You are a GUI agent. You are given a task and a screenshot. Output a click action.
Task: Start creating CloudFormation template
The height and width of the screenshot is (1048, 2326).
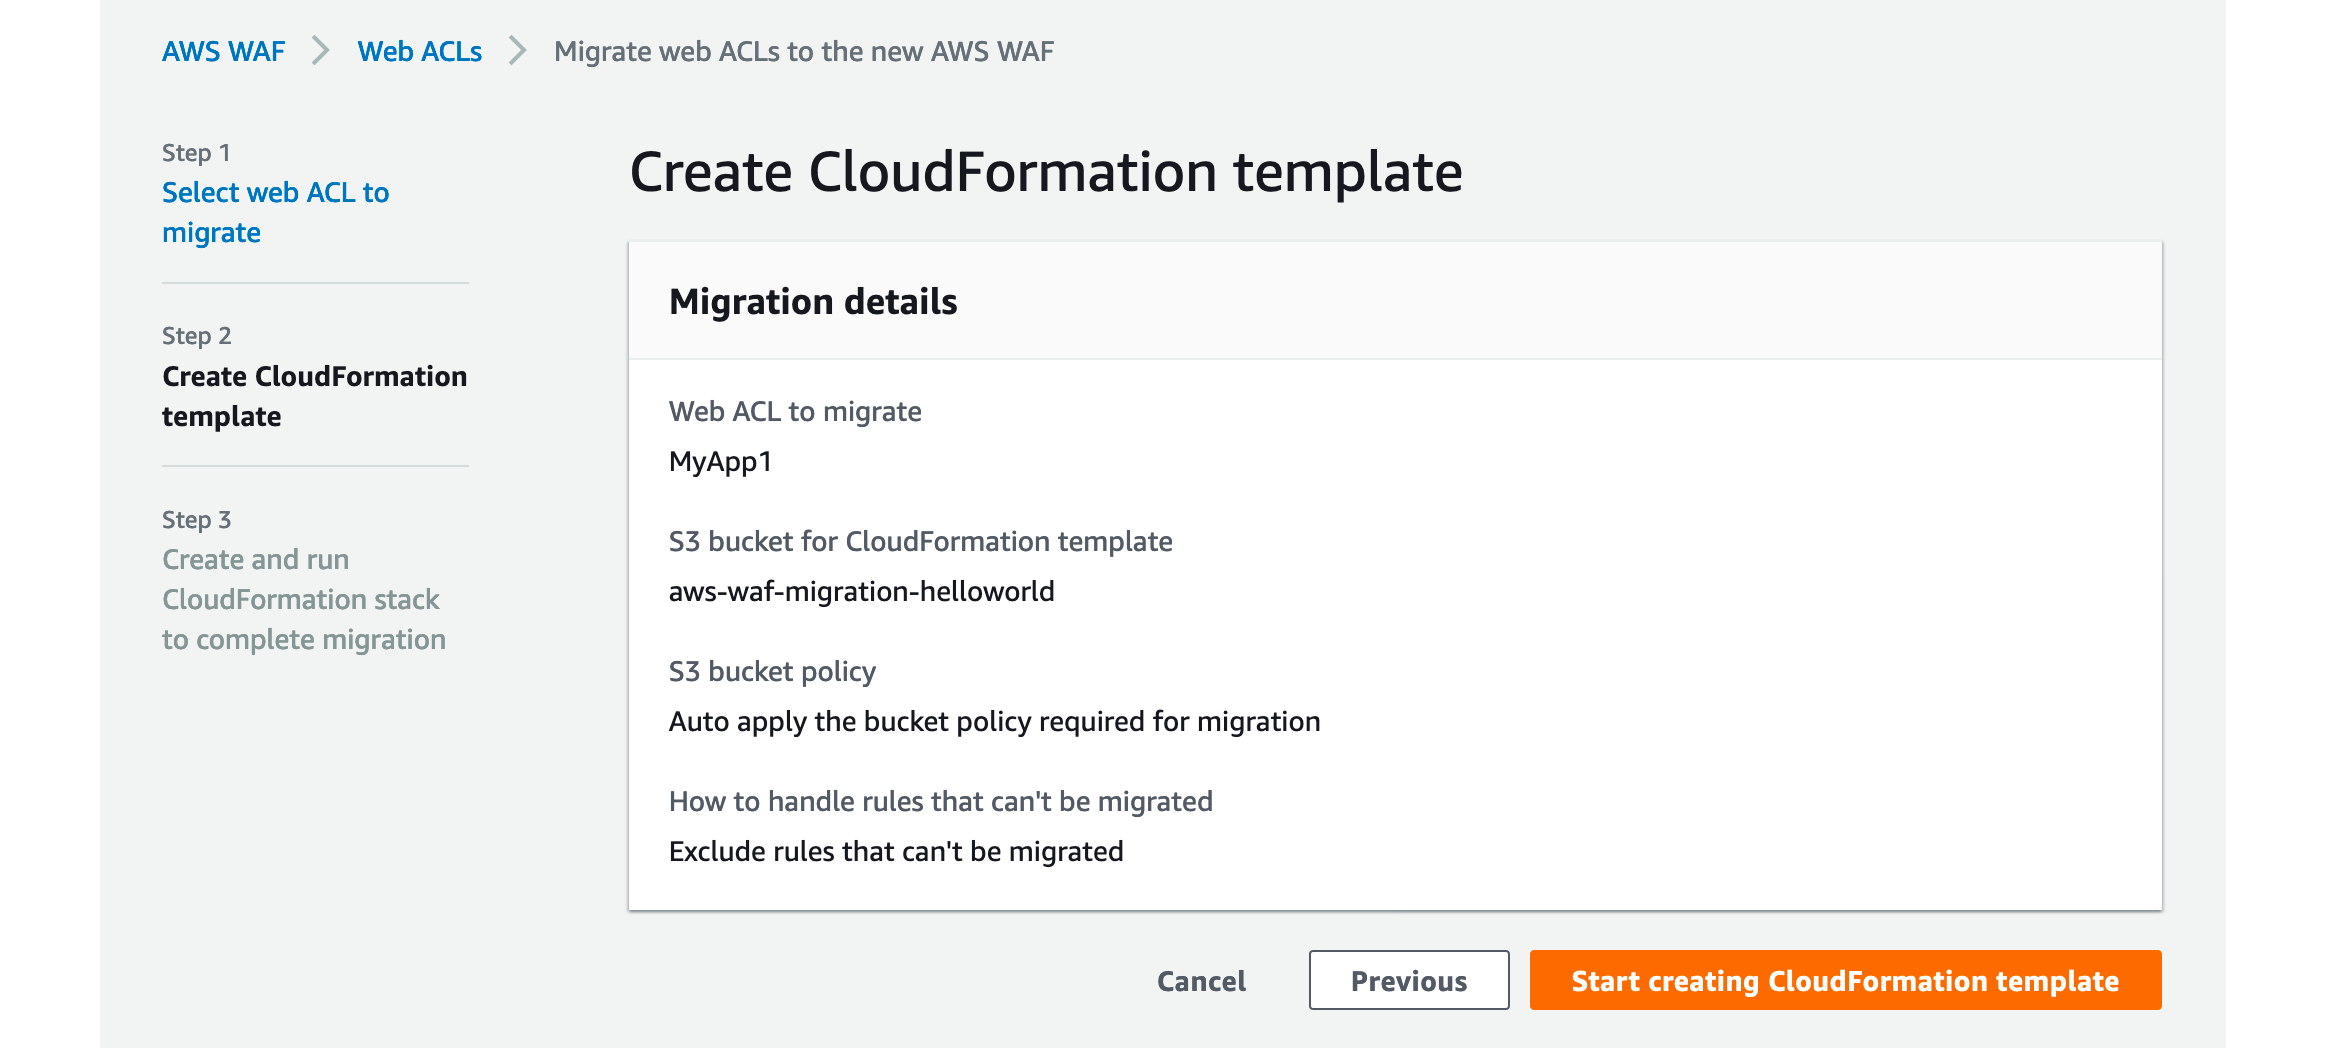click(1845, 980)
